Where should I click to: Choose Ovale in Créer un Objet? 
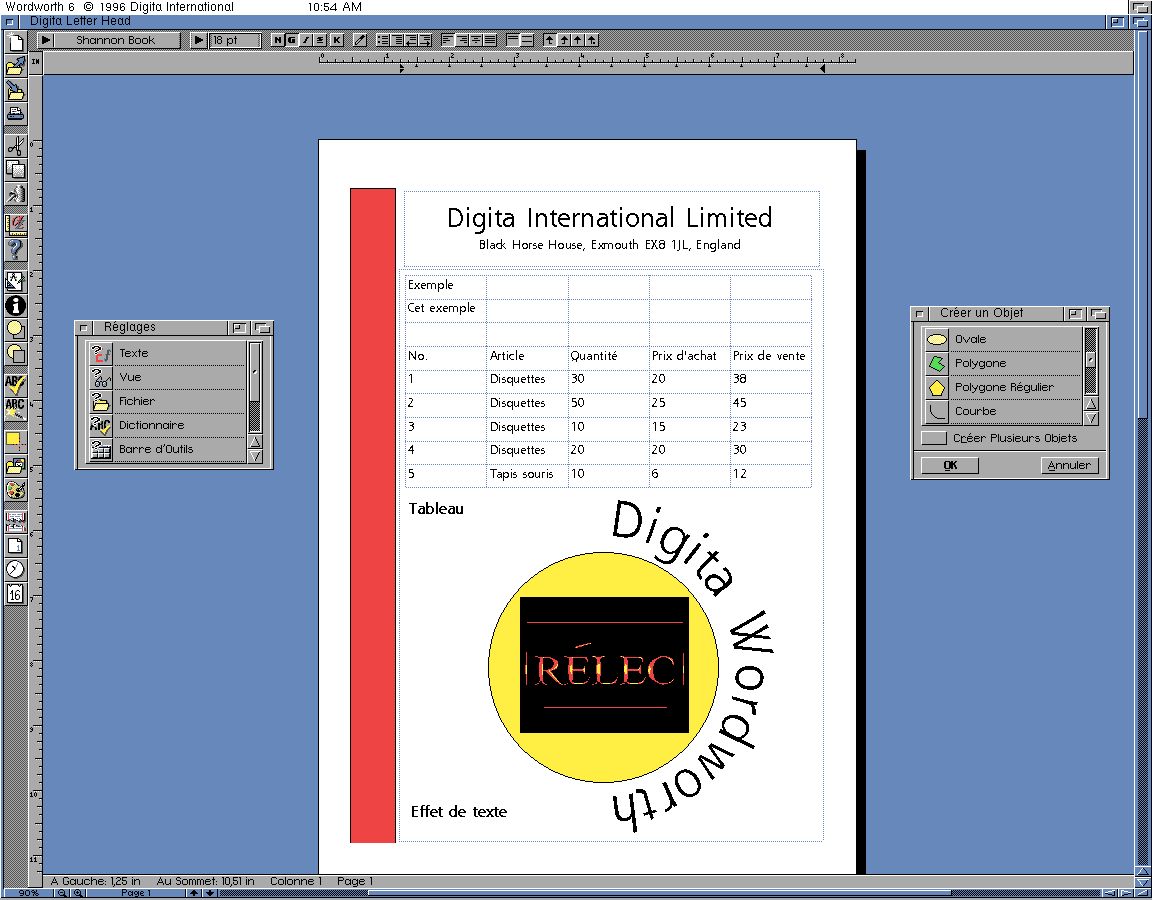click(1002, 339)
